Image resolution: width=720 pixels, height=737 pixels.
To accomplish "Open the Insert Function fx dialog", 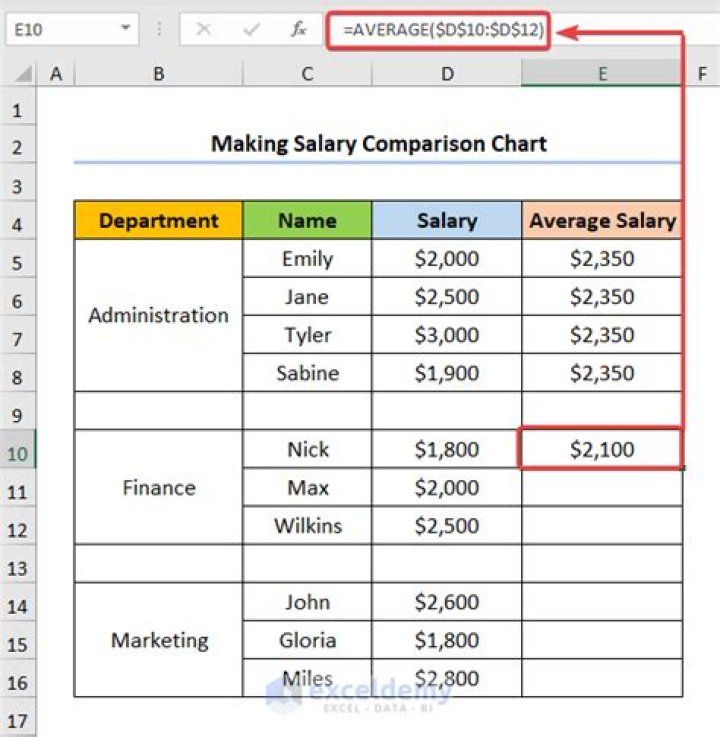I will point(299,30).
